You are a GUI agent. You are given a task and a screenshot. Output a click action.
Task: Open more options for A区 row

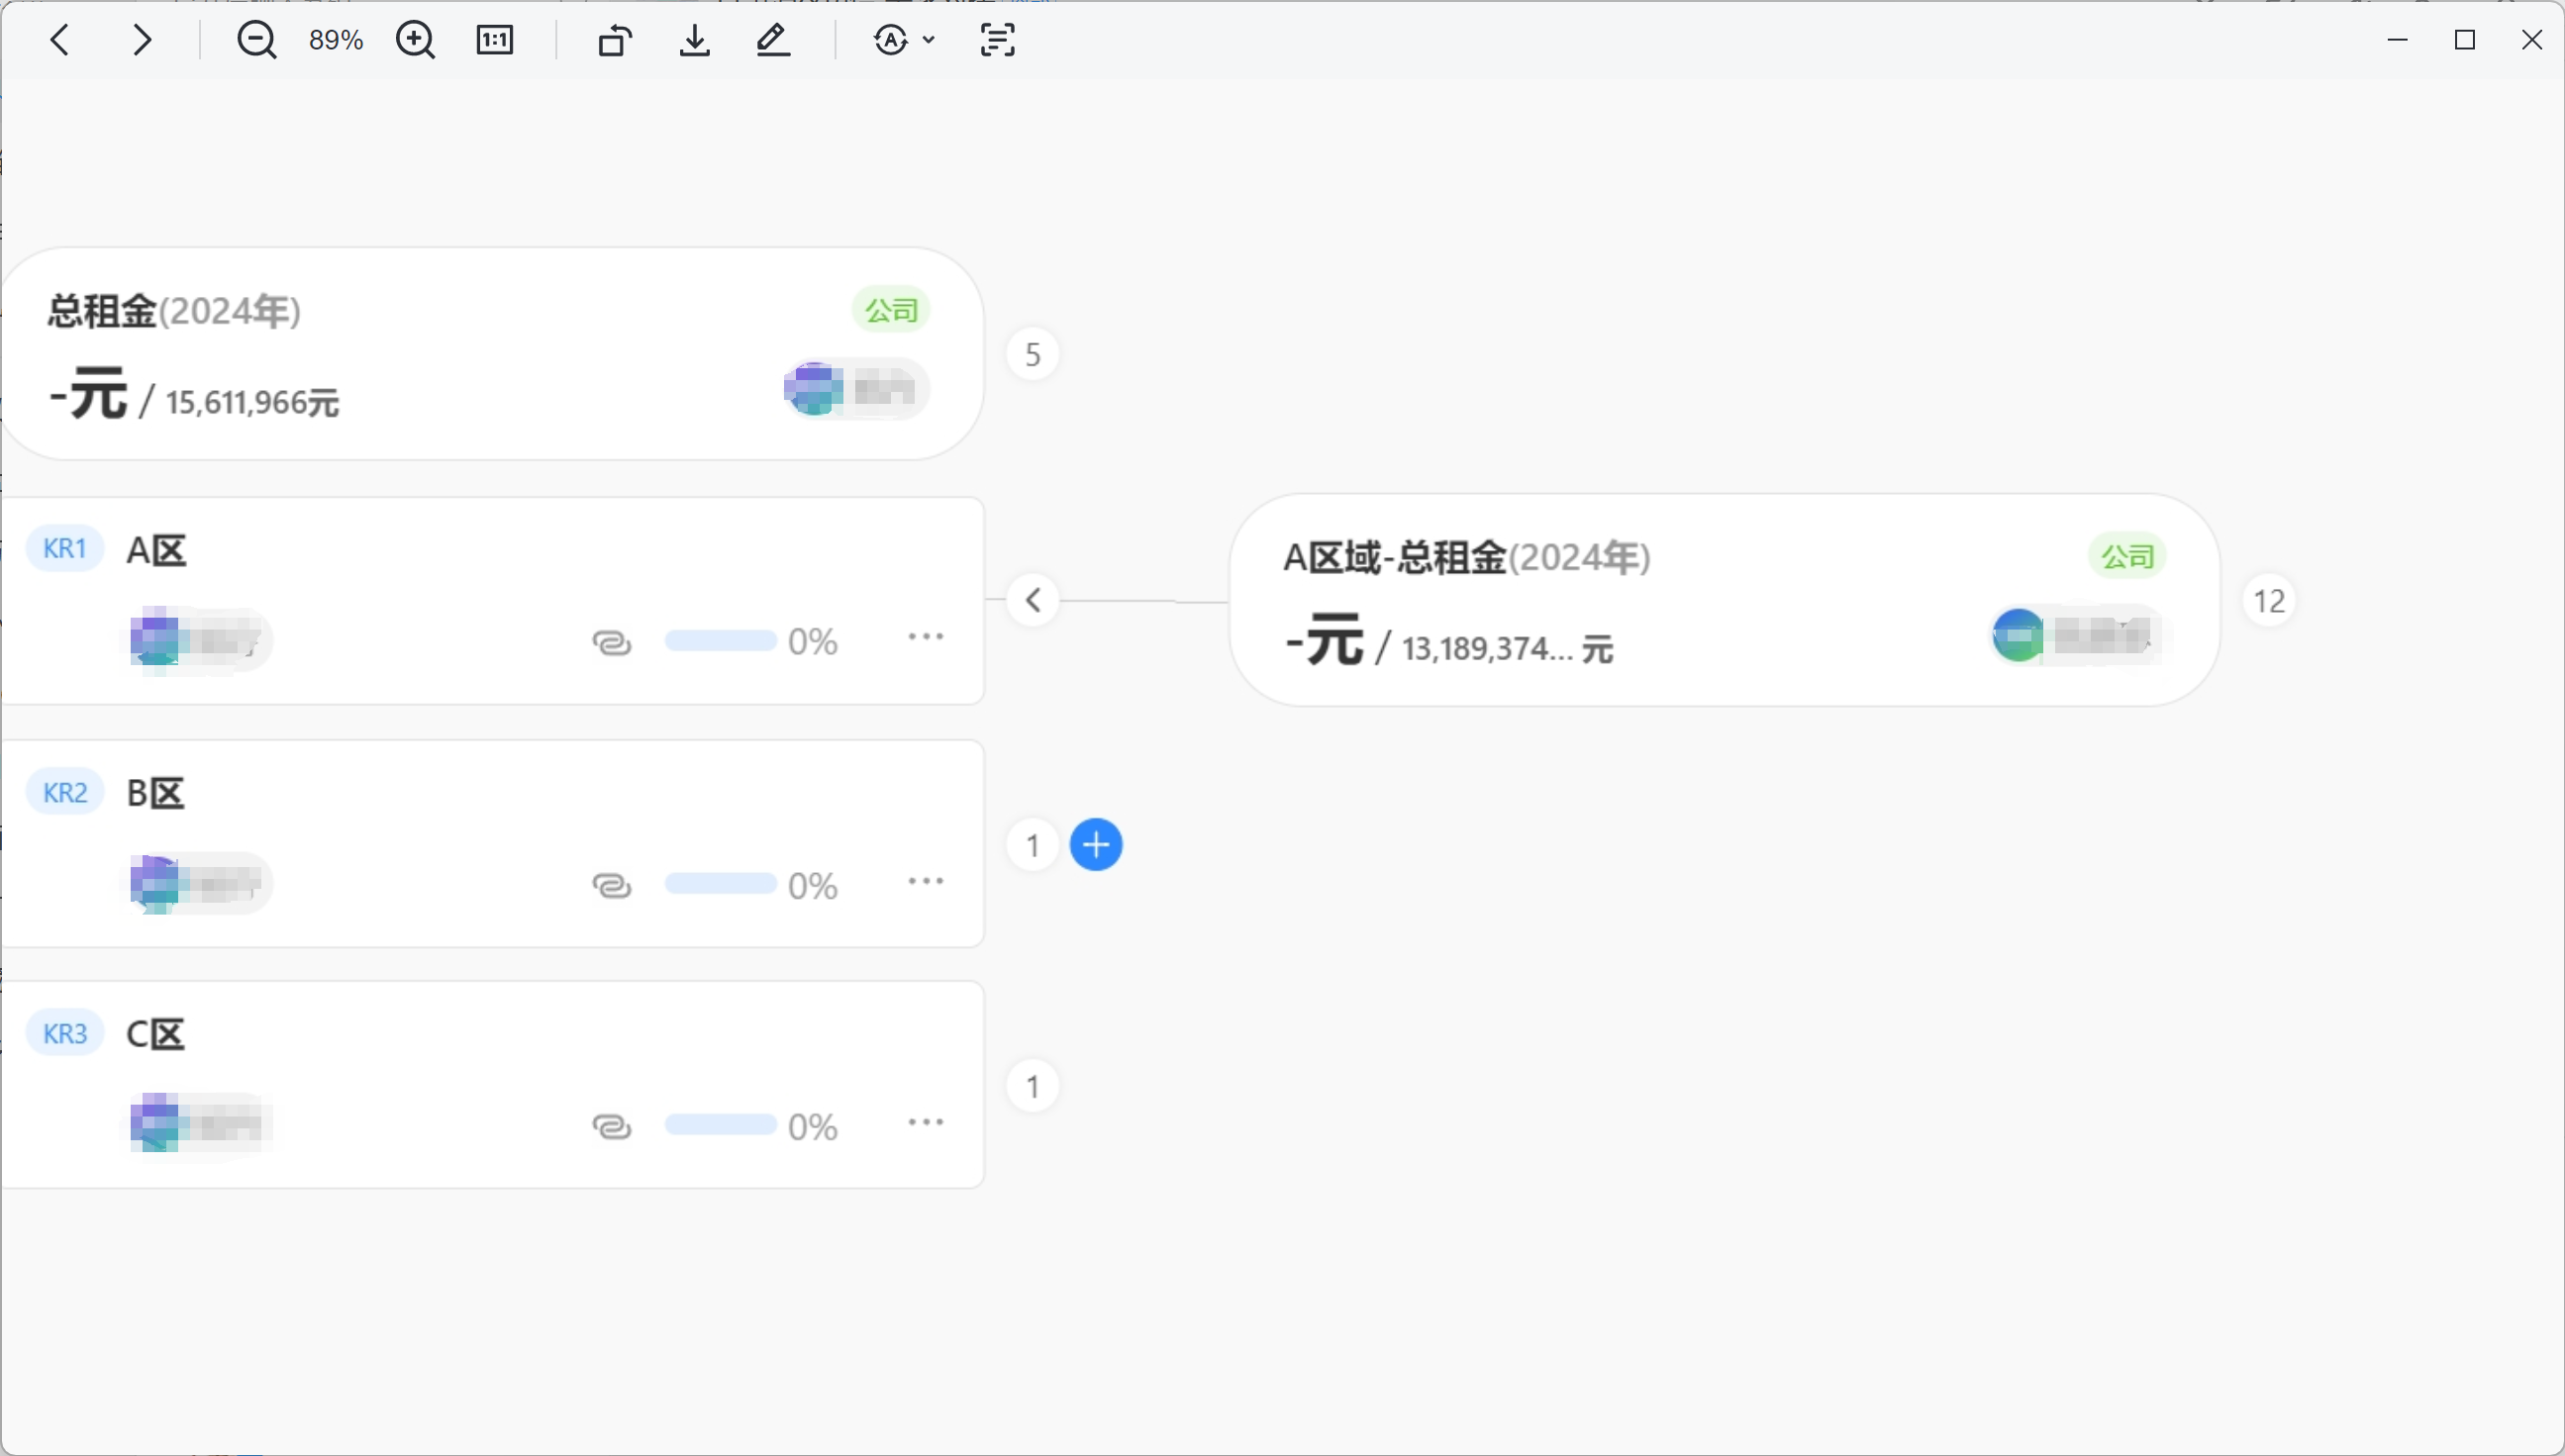pos(926,637)
